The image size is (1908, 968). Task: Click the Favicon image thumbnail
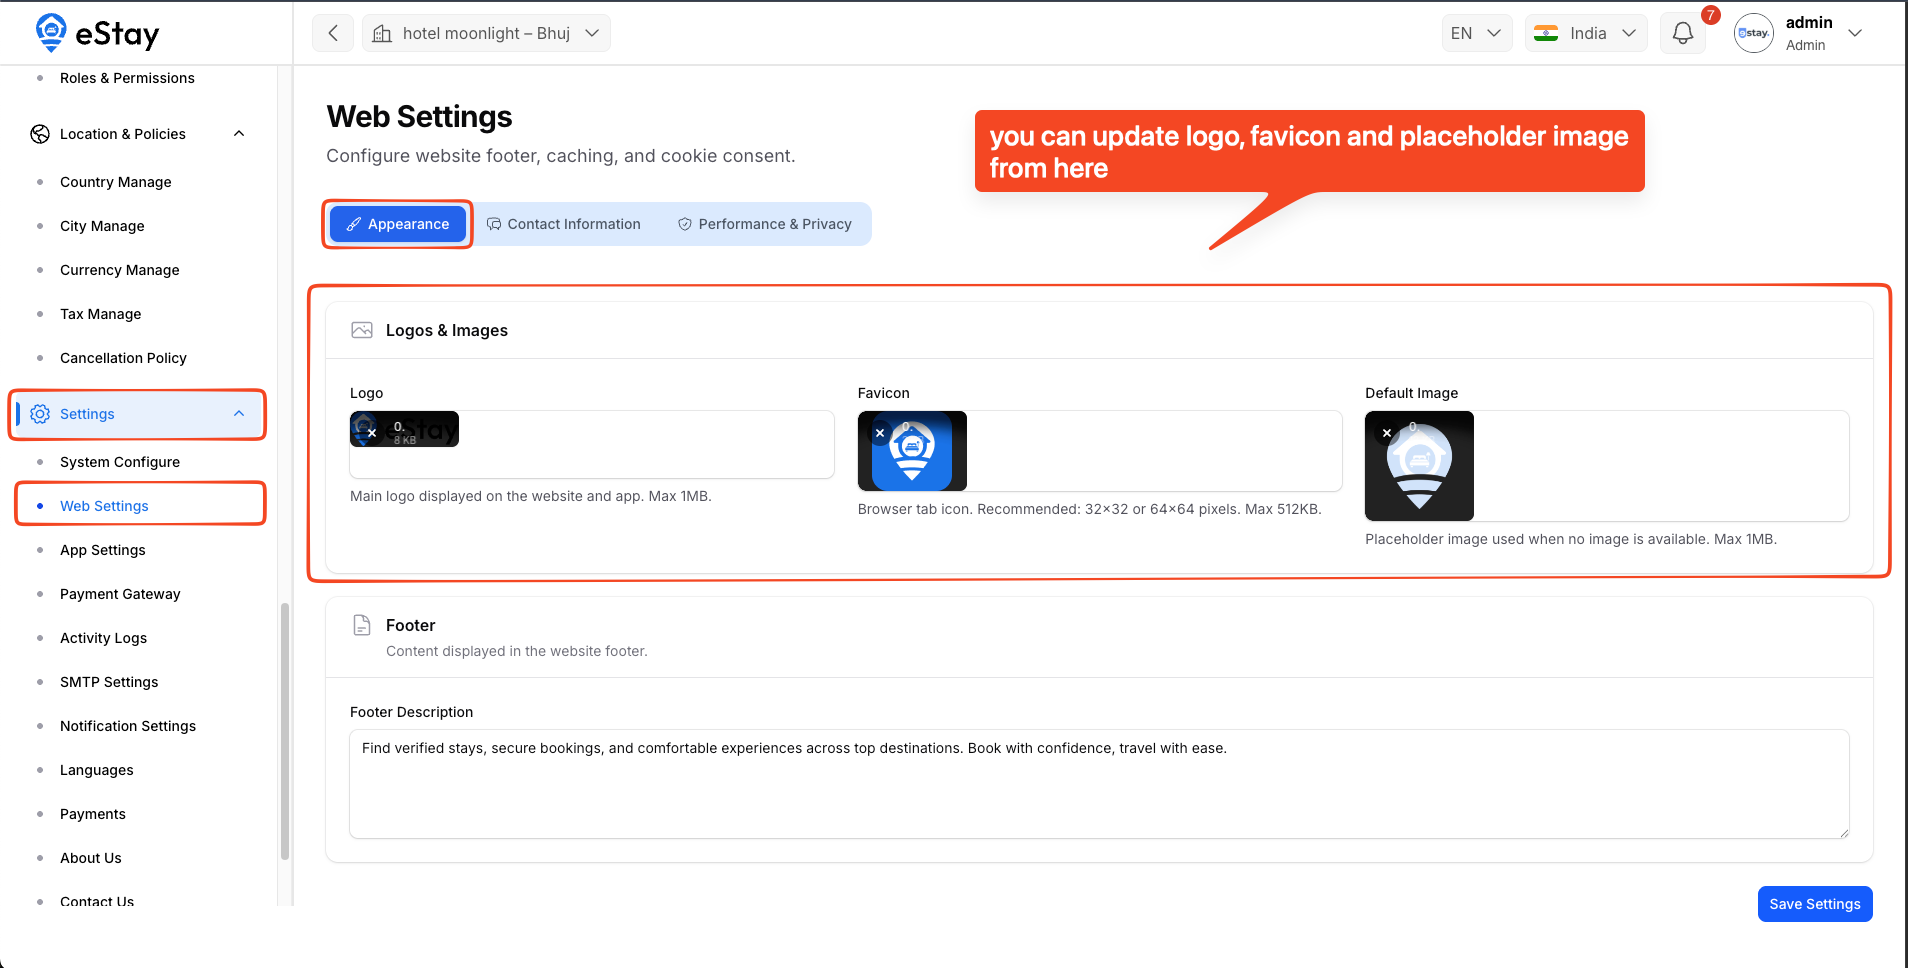[912, 451]
